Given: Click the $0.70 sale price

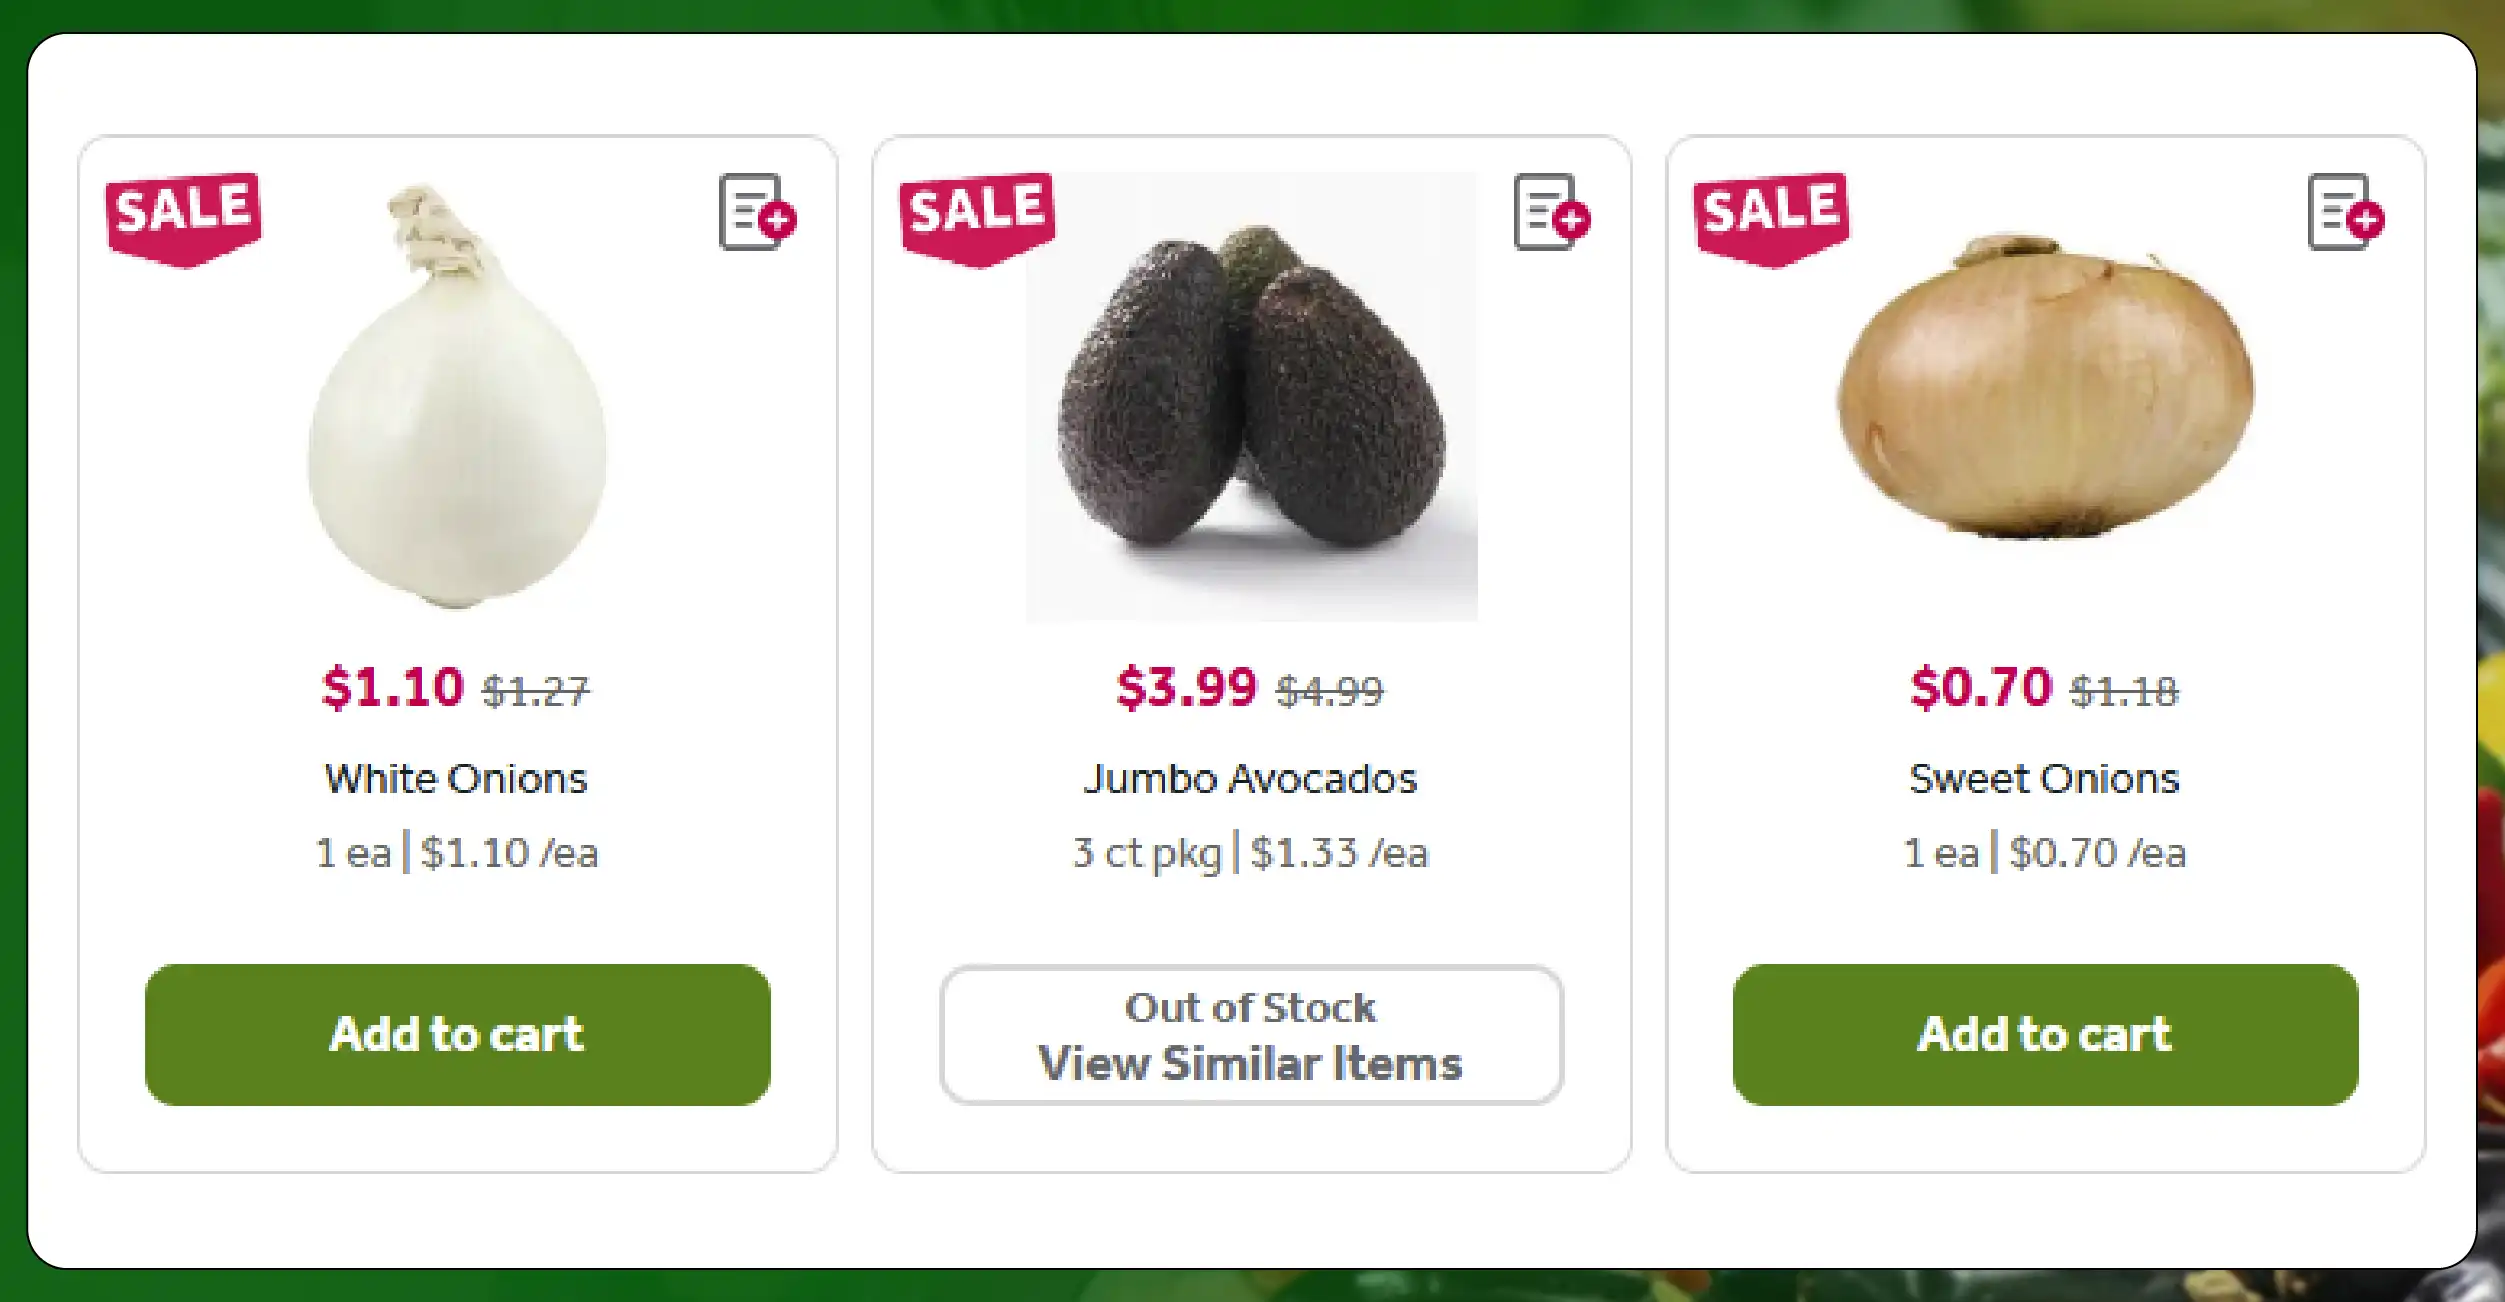Looking at the screenshot, I should [x=1981, y=688].
